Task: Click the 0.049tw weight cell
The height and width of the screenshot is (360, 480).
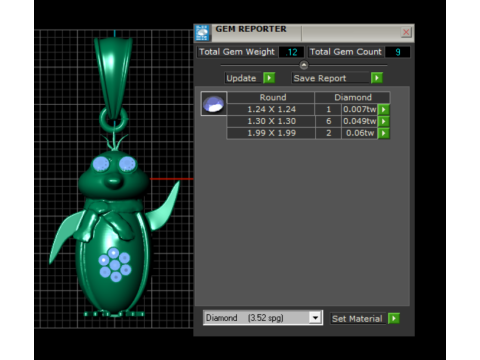Action: pyautogui.click(x=360, y=121)
